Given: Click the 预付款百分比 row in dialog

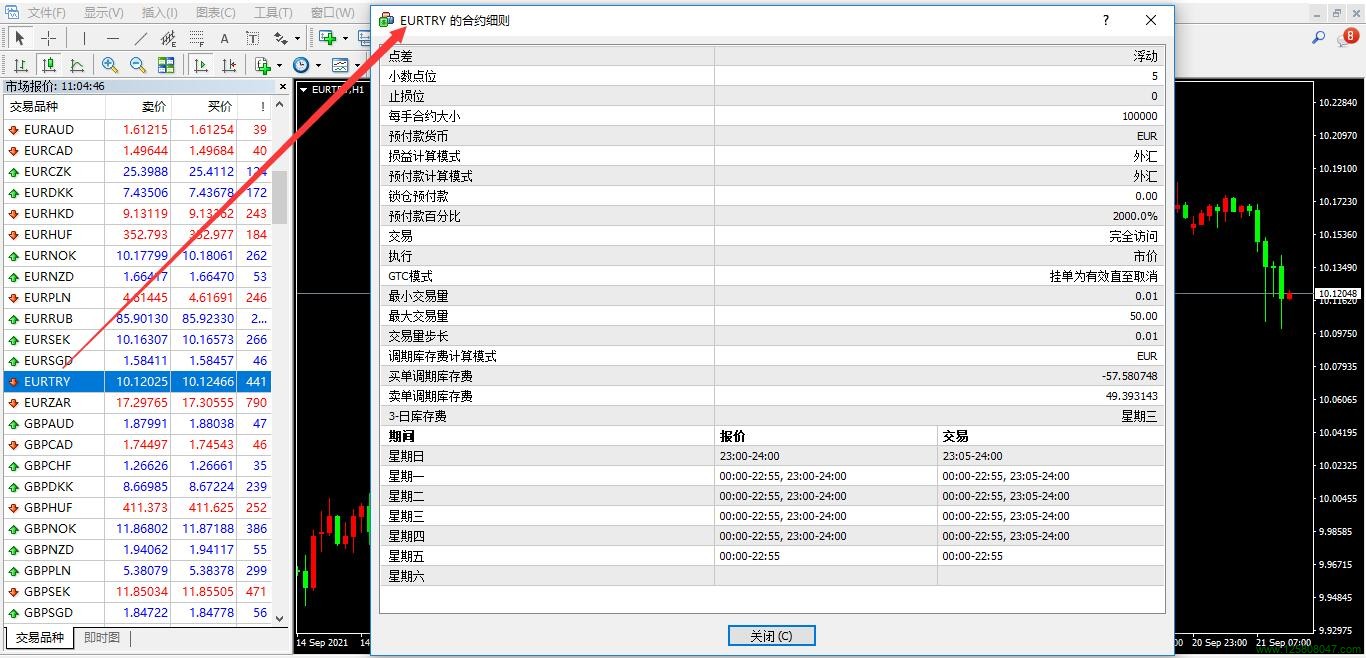Looking at the screenshot, I should [772, 216].
